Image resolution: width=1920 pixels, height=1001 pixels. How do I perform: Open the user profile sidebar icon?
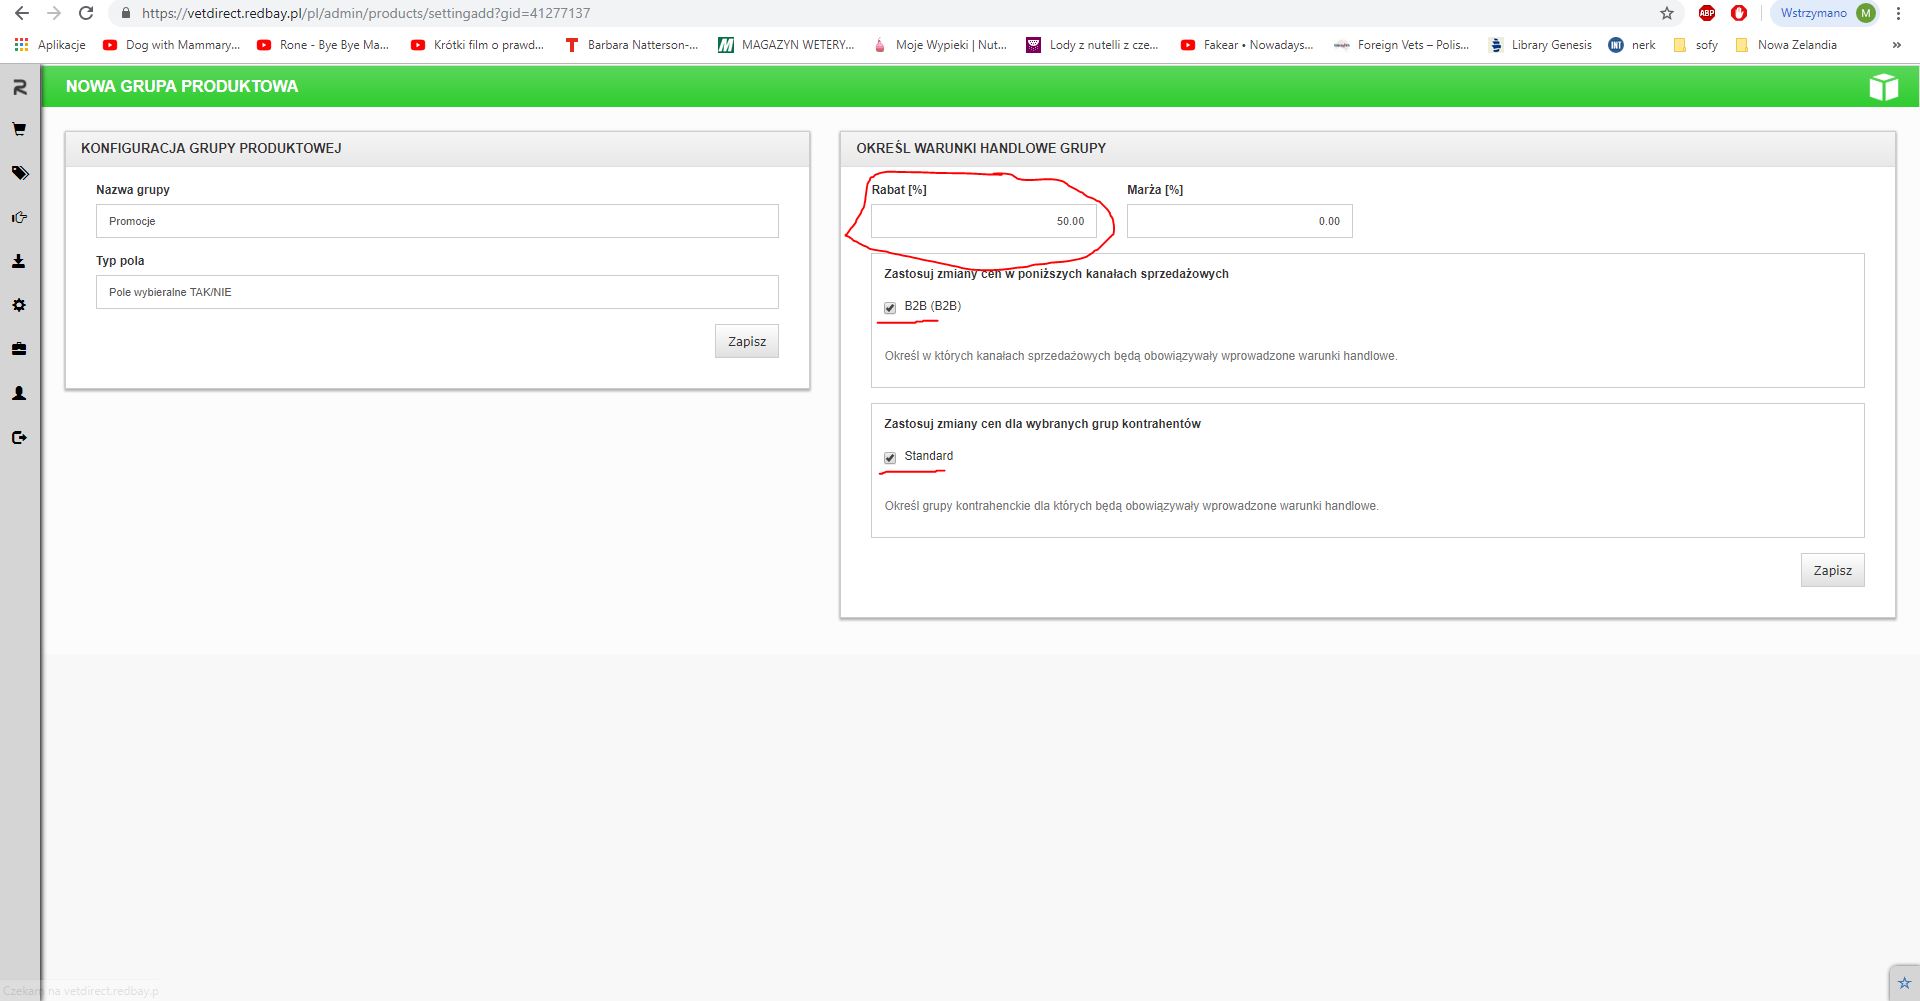coord(19,393)
